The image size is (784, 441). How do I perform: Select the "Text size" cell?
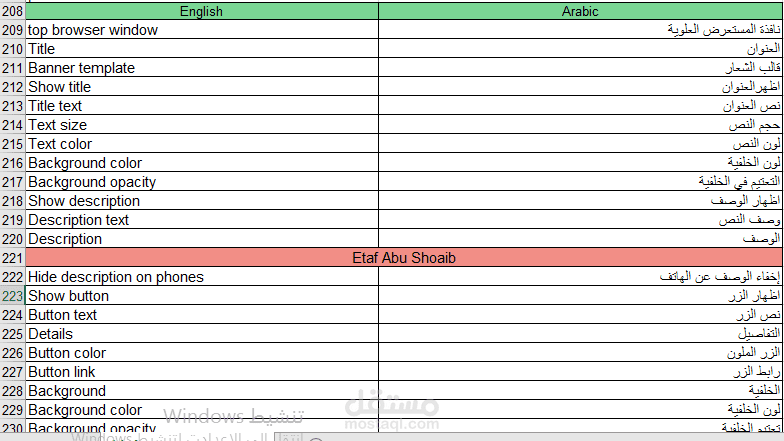(201, 125)
